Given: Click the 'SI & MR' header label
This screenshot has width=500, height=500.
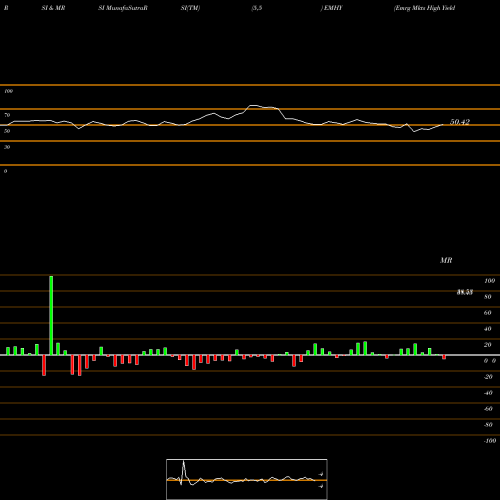Looking at the screenshot, I should point(53,8).
